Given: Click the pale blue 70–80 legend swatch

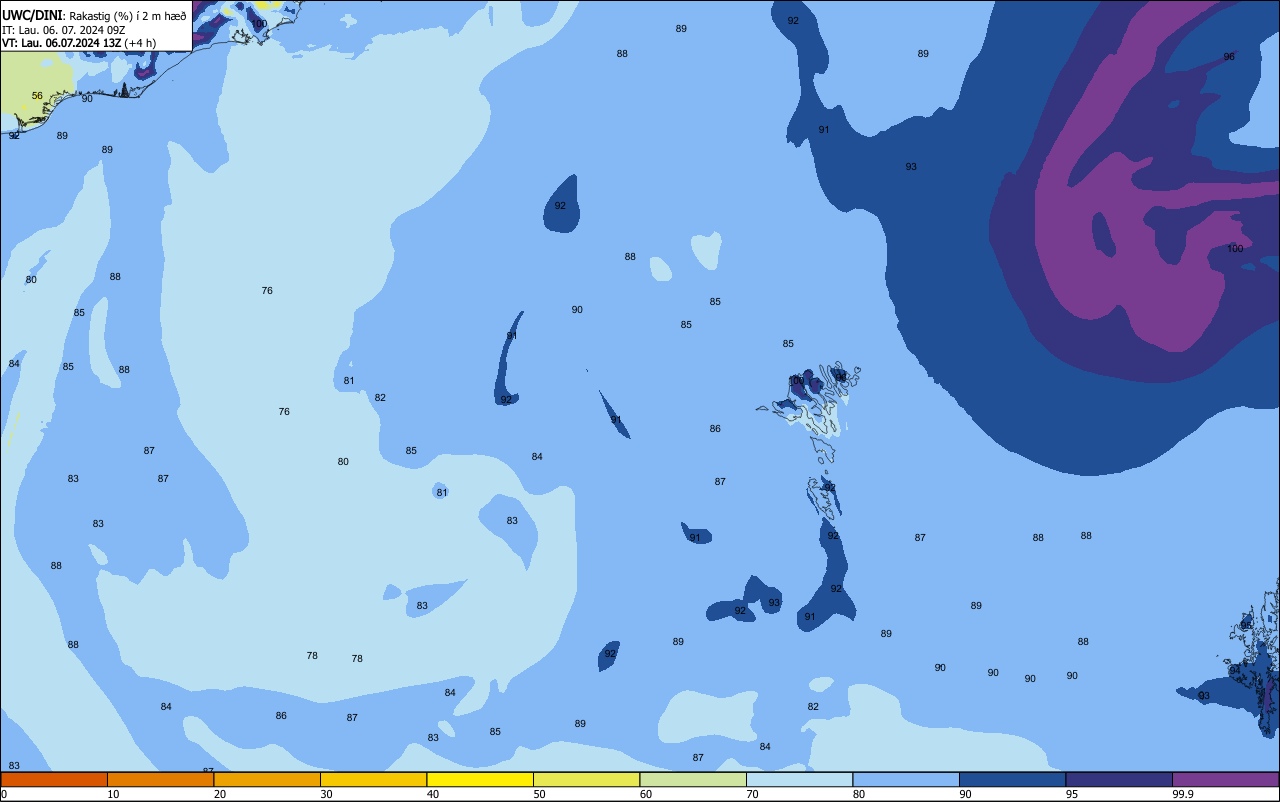Looking at the screenshot, I should [799, 779].
